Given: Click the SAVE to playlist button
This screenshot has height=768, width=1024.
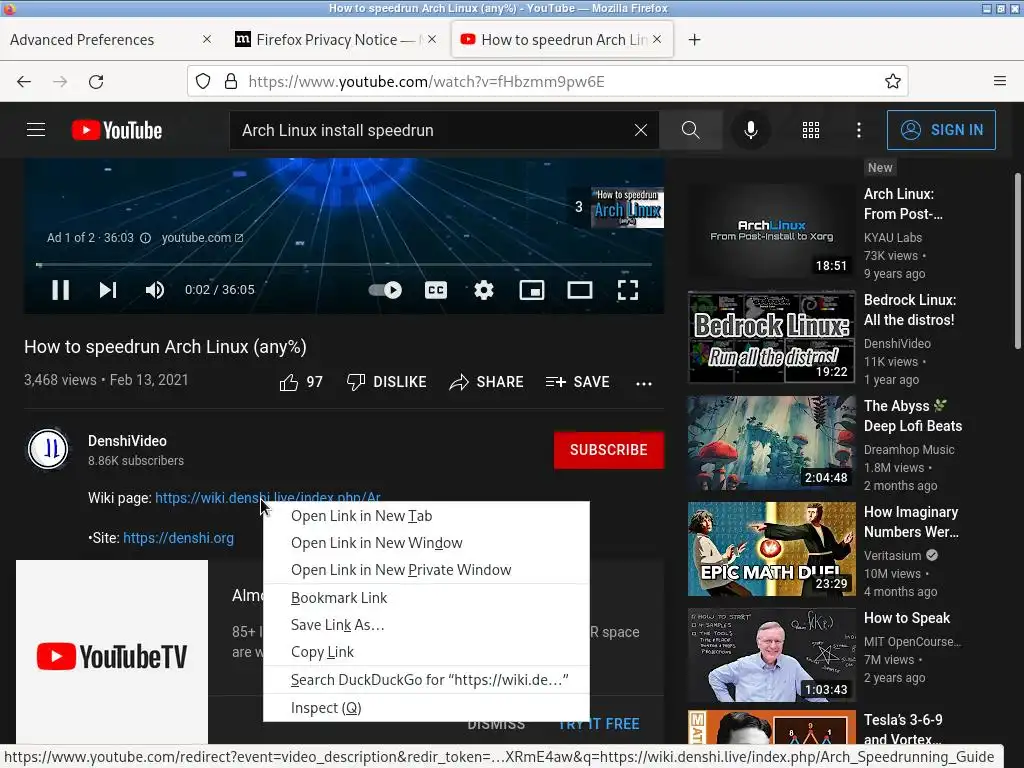Looking at the screenshot, I should tap(578, 382).
